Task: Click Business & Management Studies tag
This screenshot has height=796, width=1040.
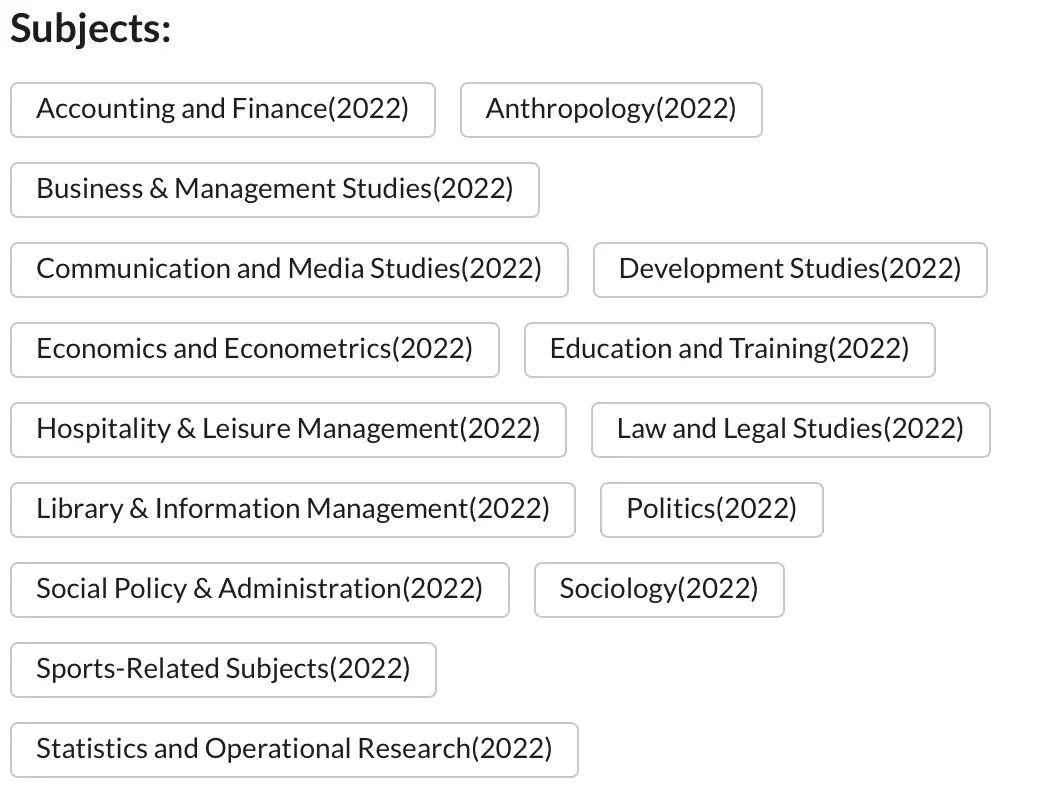Action: point(274,189)
